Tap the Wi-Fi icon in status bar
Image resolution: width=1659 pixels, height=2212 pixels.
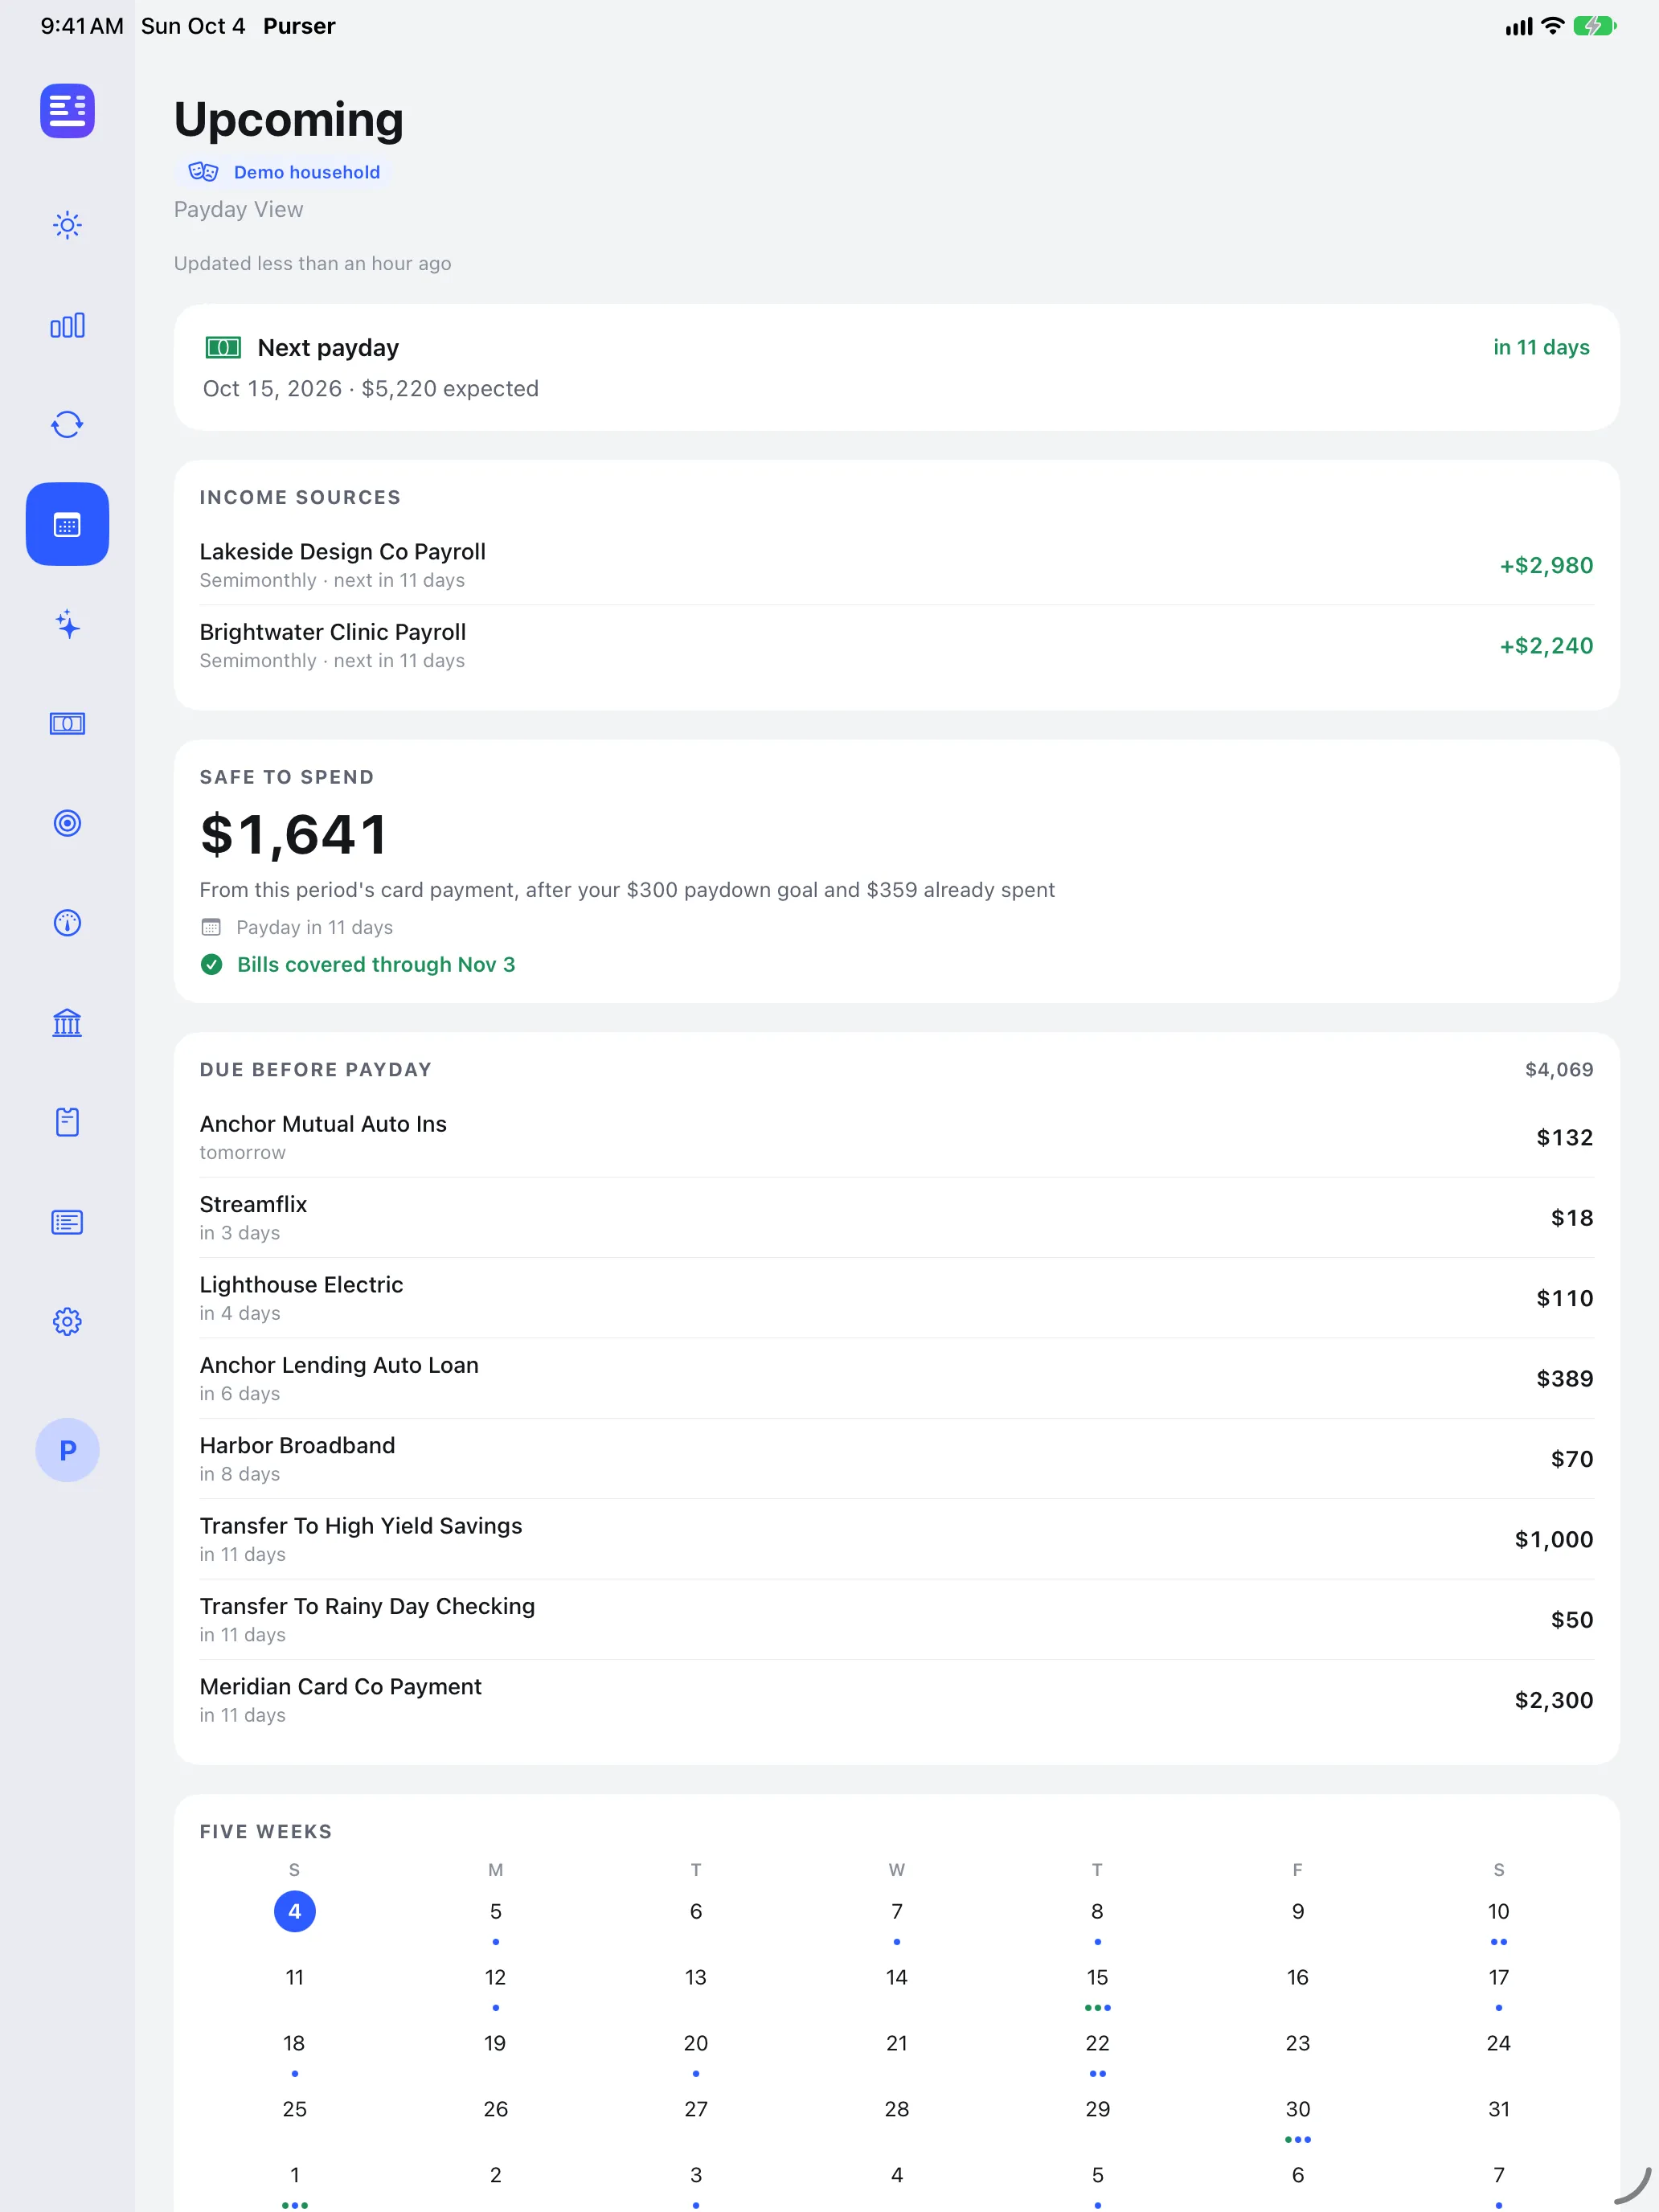[x=1552, y=26]
